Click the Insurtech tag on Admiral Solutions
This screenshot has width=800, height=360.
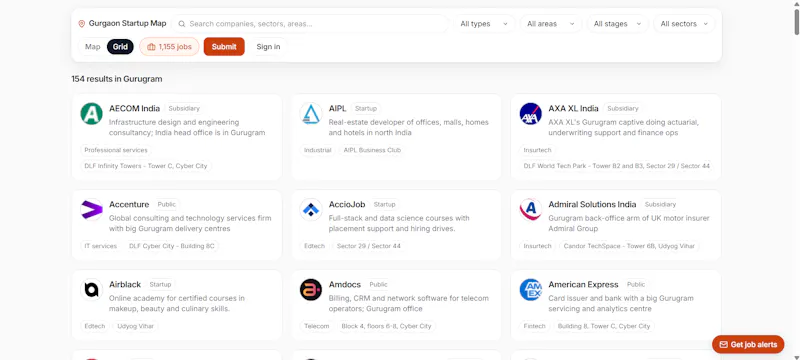point(537,246)
